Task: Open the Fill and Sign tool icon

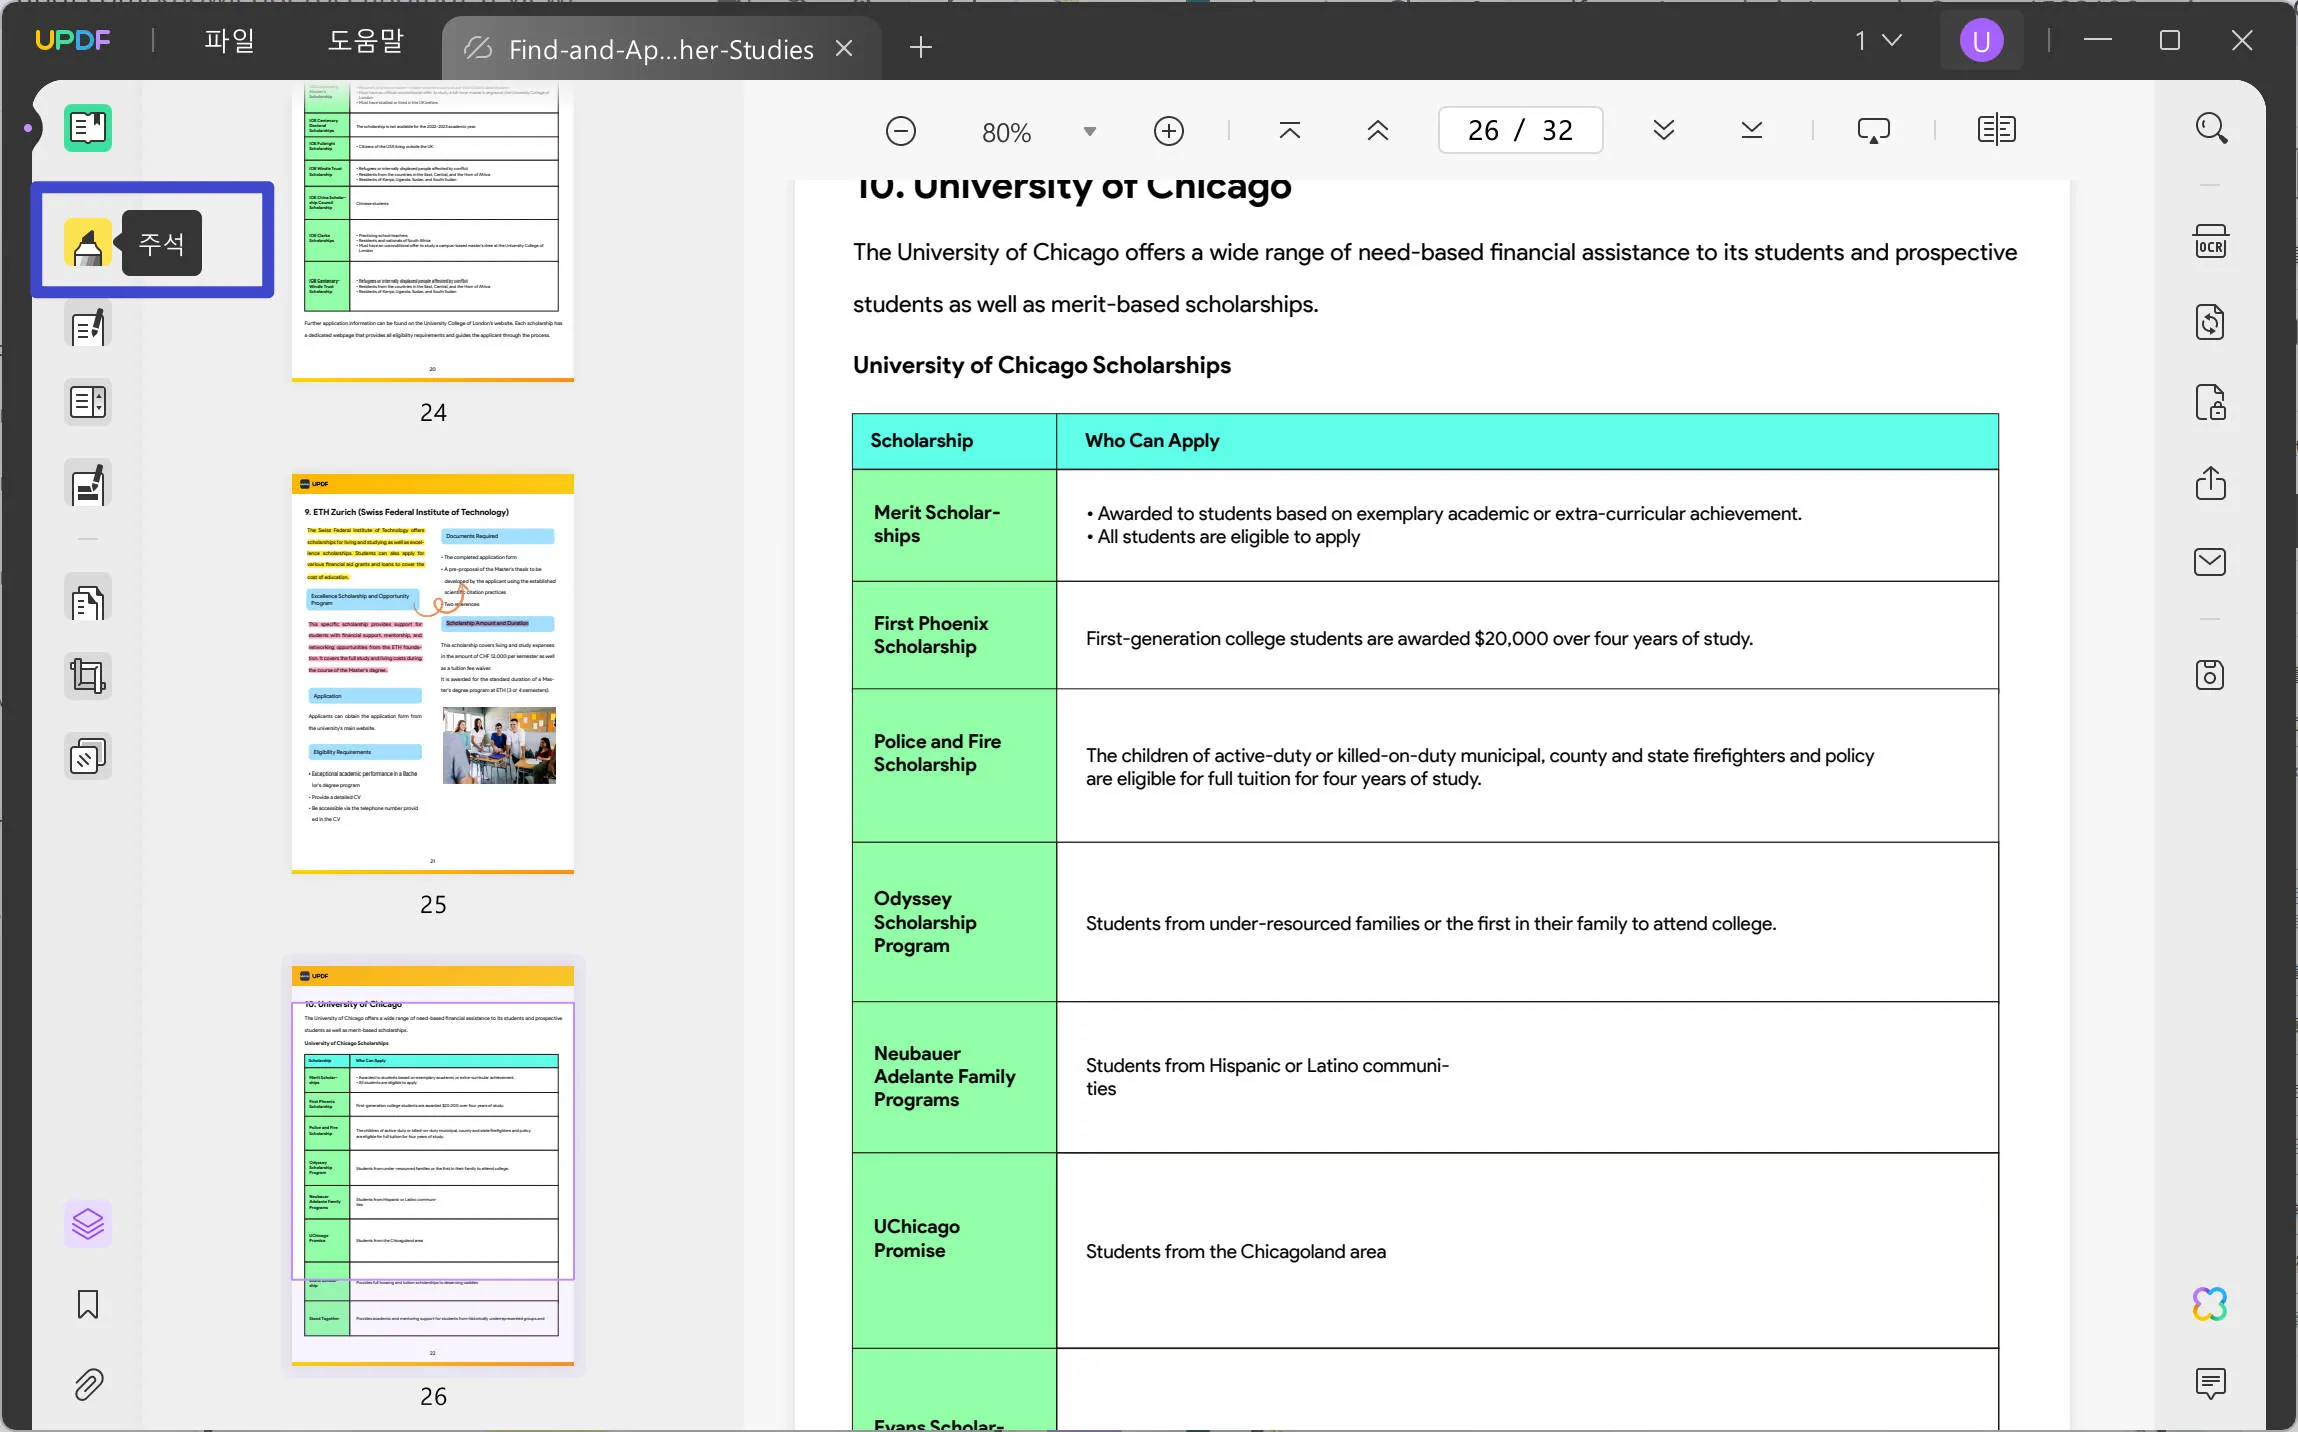Action: point(88,485)
